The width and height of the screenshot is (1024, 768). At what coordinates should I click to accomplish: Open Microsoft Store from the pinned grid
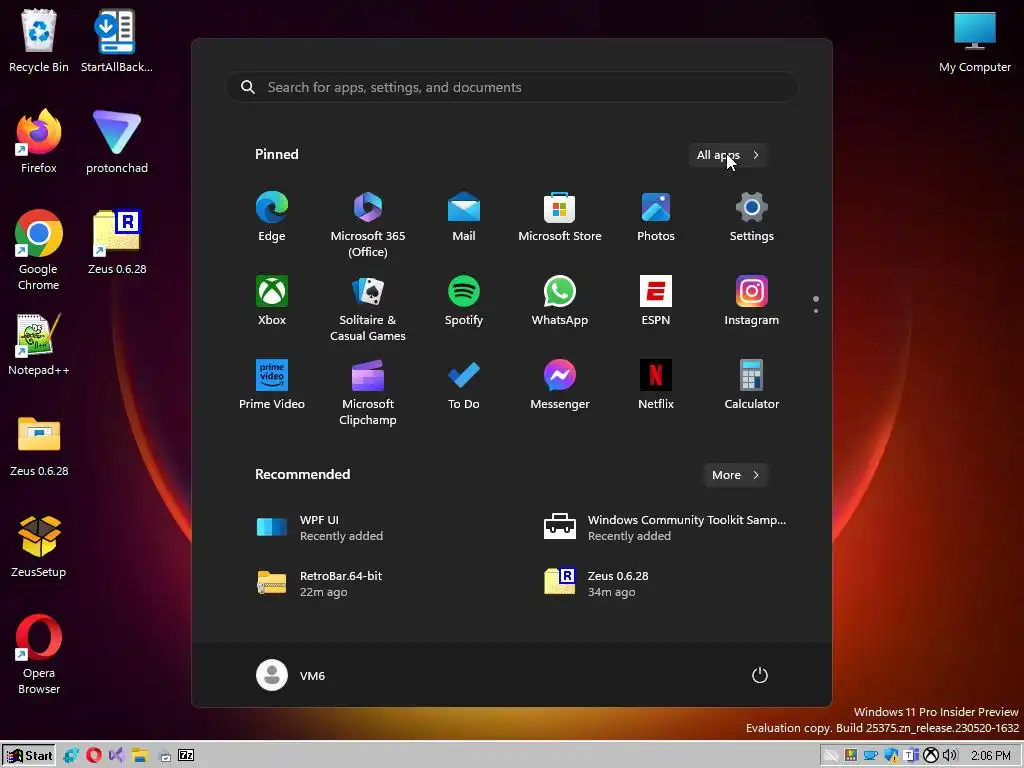pos(560,217)
